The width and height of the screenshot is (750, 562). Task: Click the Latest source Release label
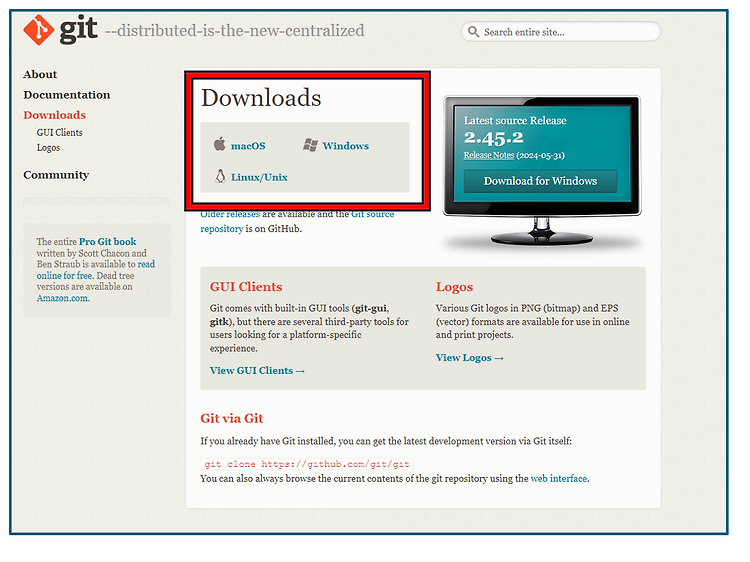(515, 121)
